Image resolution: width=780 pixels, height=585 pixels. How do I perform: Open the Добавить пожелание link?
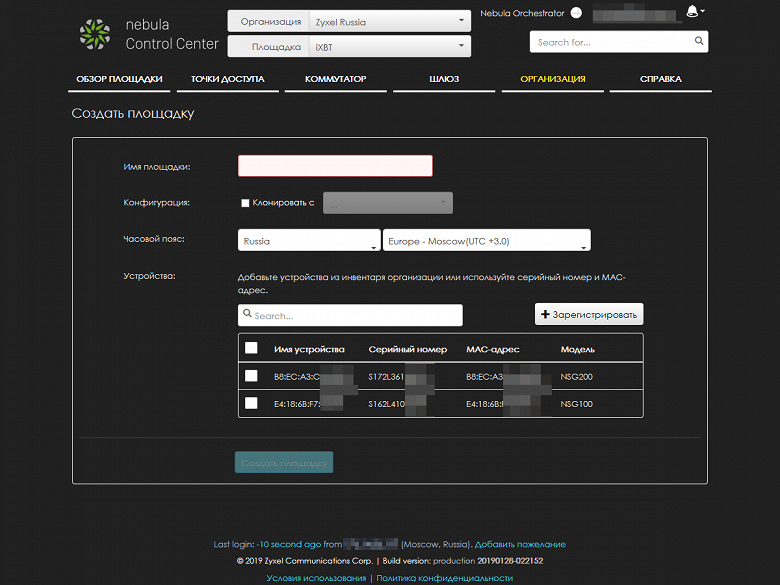520,544
